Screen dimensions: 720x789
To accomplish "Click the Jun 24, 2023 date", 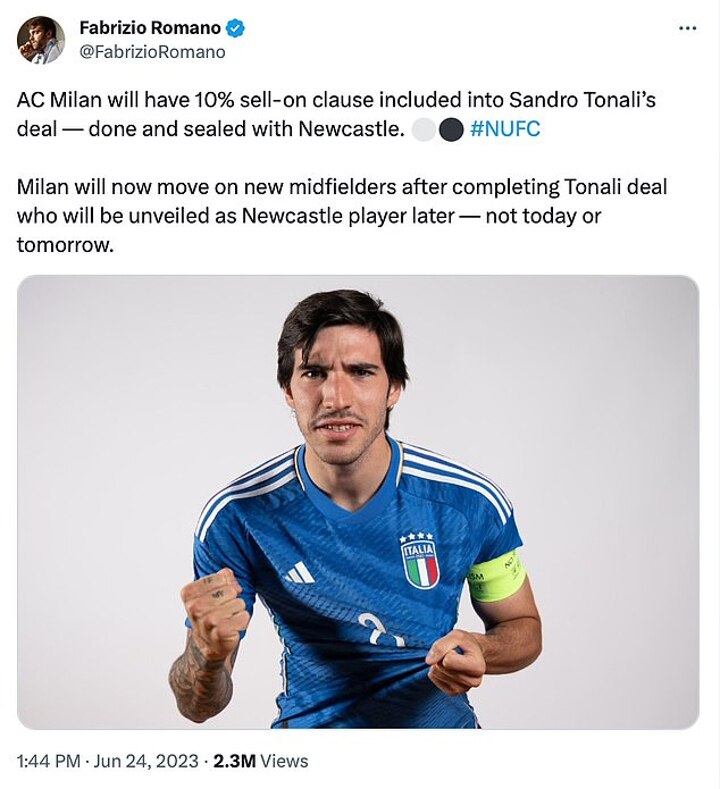I will click(x=146, y=761).
